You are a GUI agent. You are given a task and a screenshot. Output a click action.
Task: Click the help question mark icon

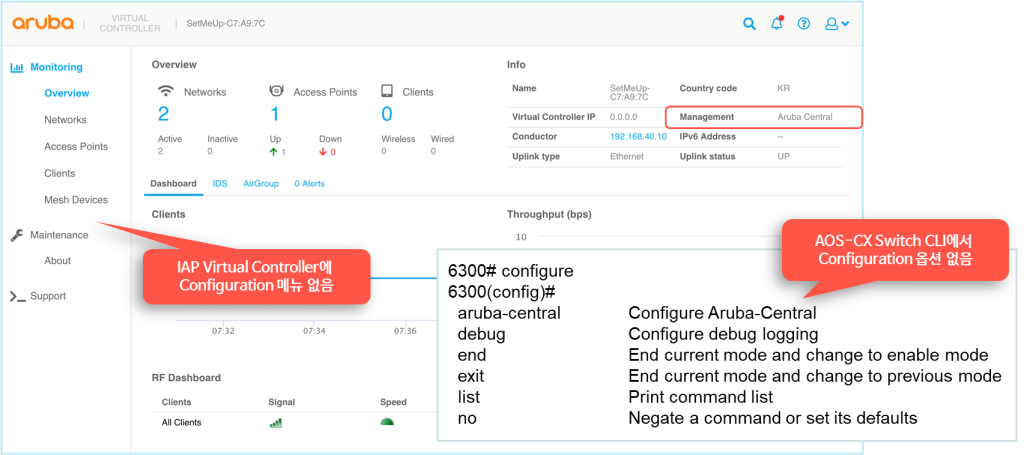point(803,24)
